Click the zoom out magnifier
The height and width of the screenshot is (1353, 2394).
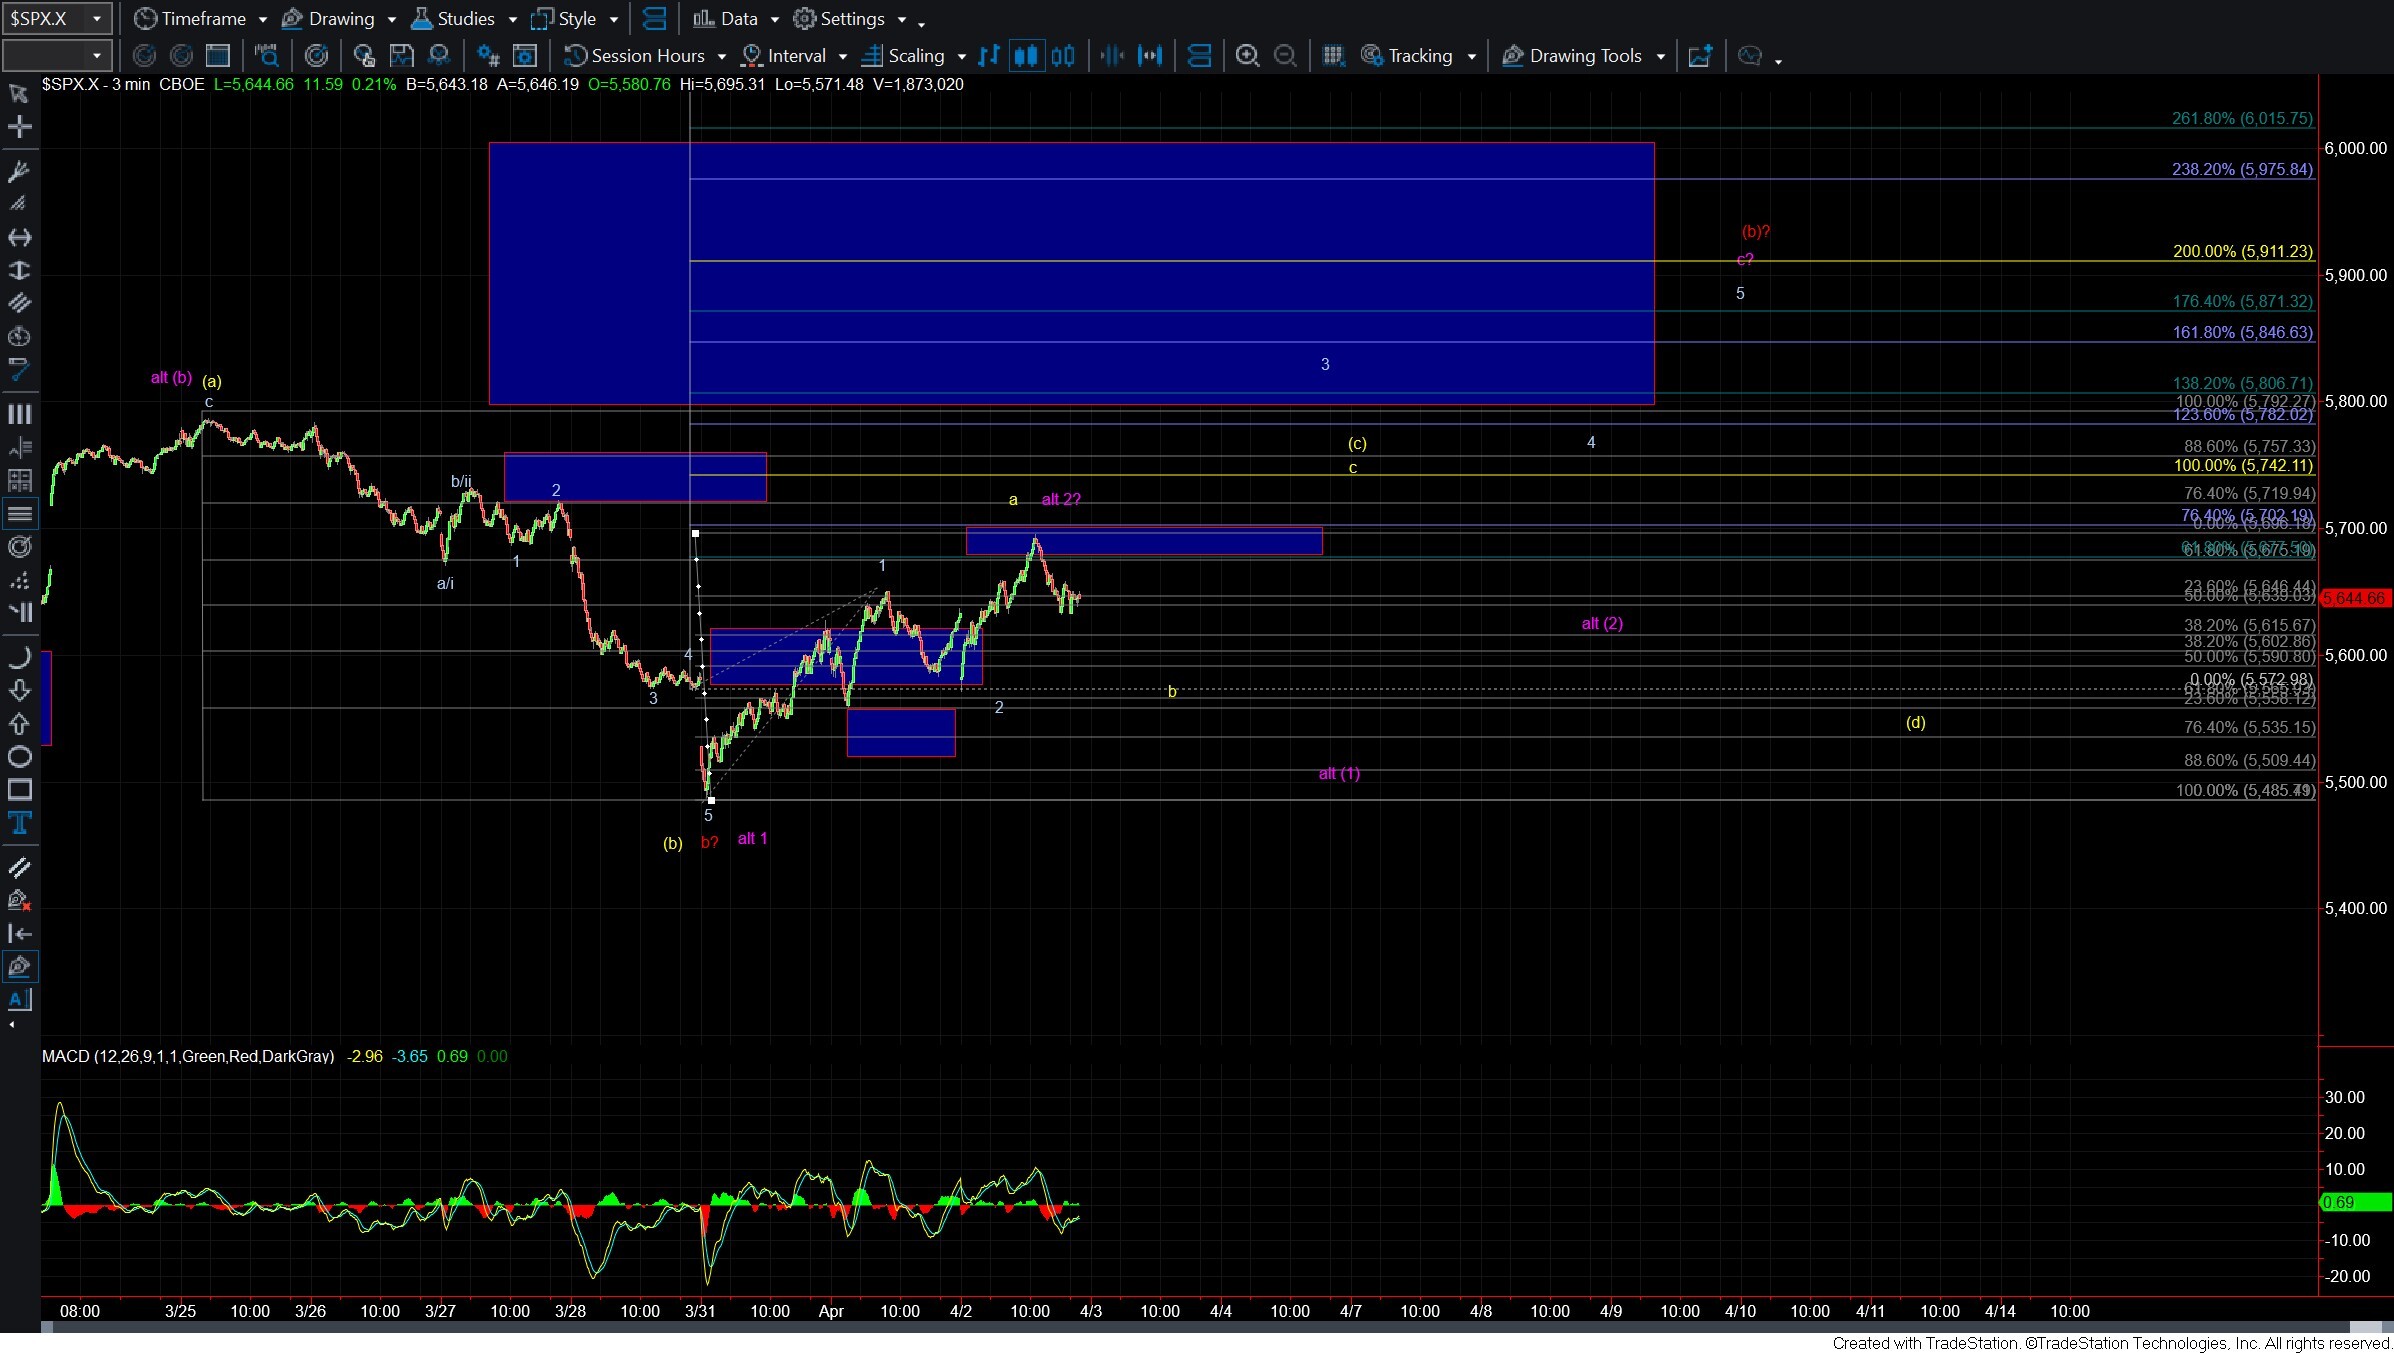[1285, 56]
